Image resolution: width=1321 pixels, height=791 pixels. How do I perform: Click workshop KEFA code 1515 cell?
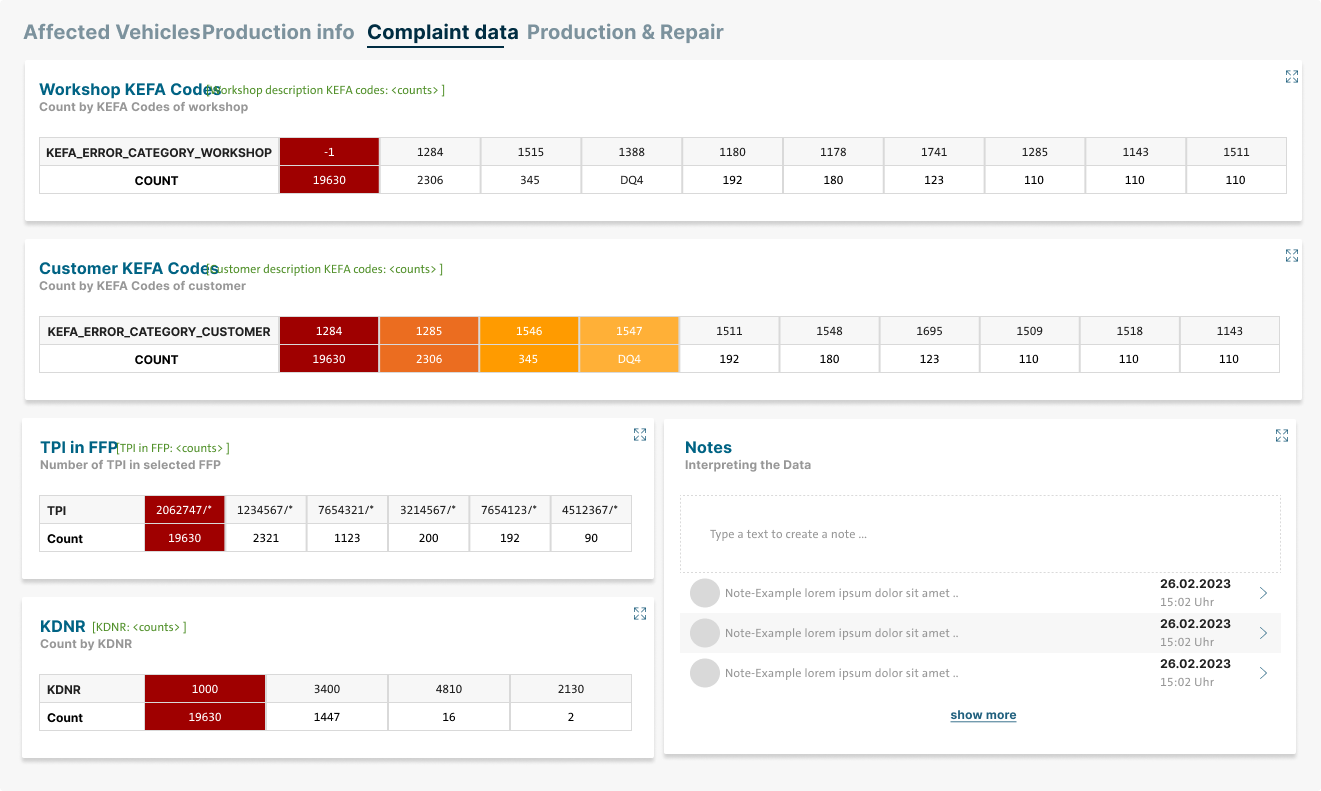[x=531, y=152]
